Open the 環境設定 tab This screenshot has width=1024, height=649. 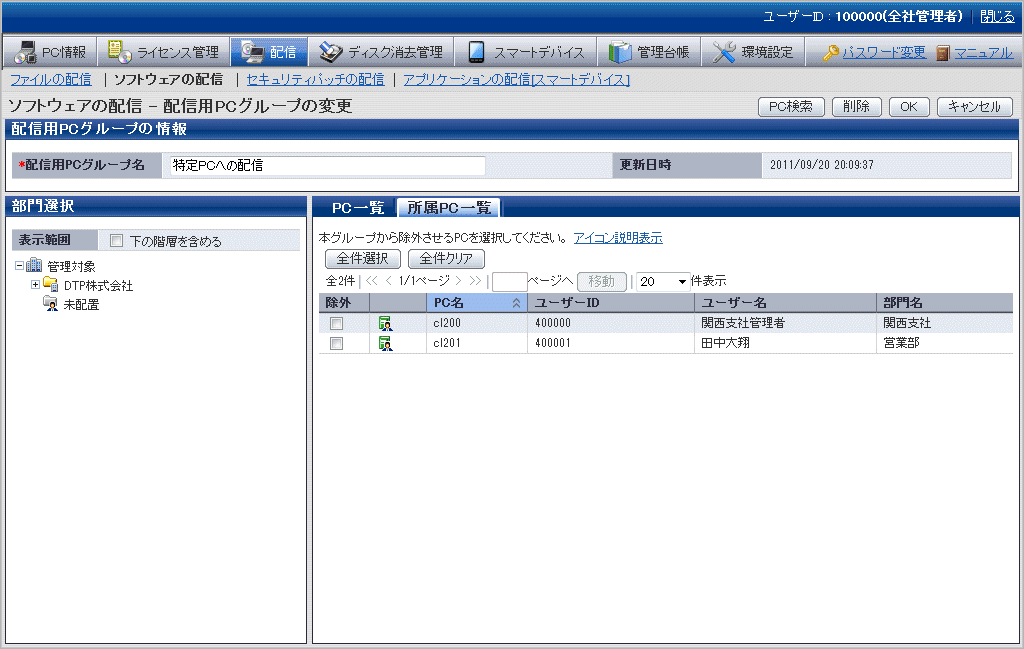click(x=753, y=52)
